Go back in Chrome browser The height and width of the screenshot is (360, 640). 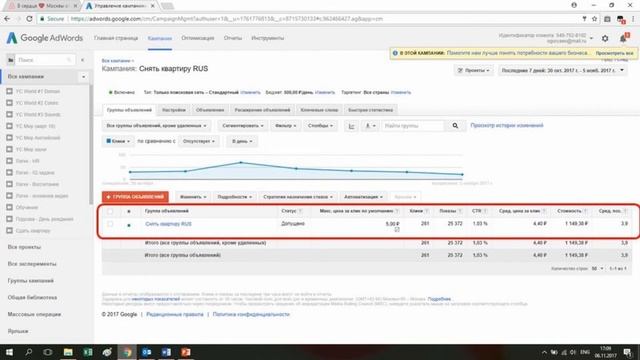7,19
